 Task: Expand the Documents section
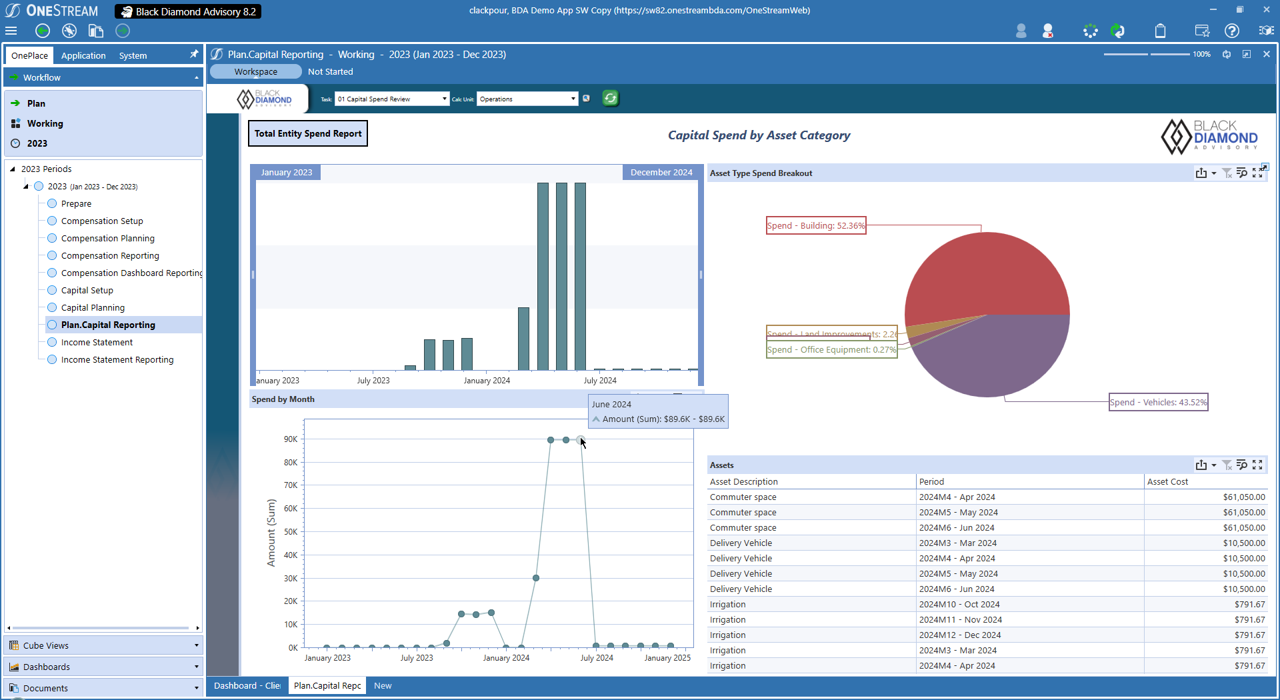pos(103,688)
